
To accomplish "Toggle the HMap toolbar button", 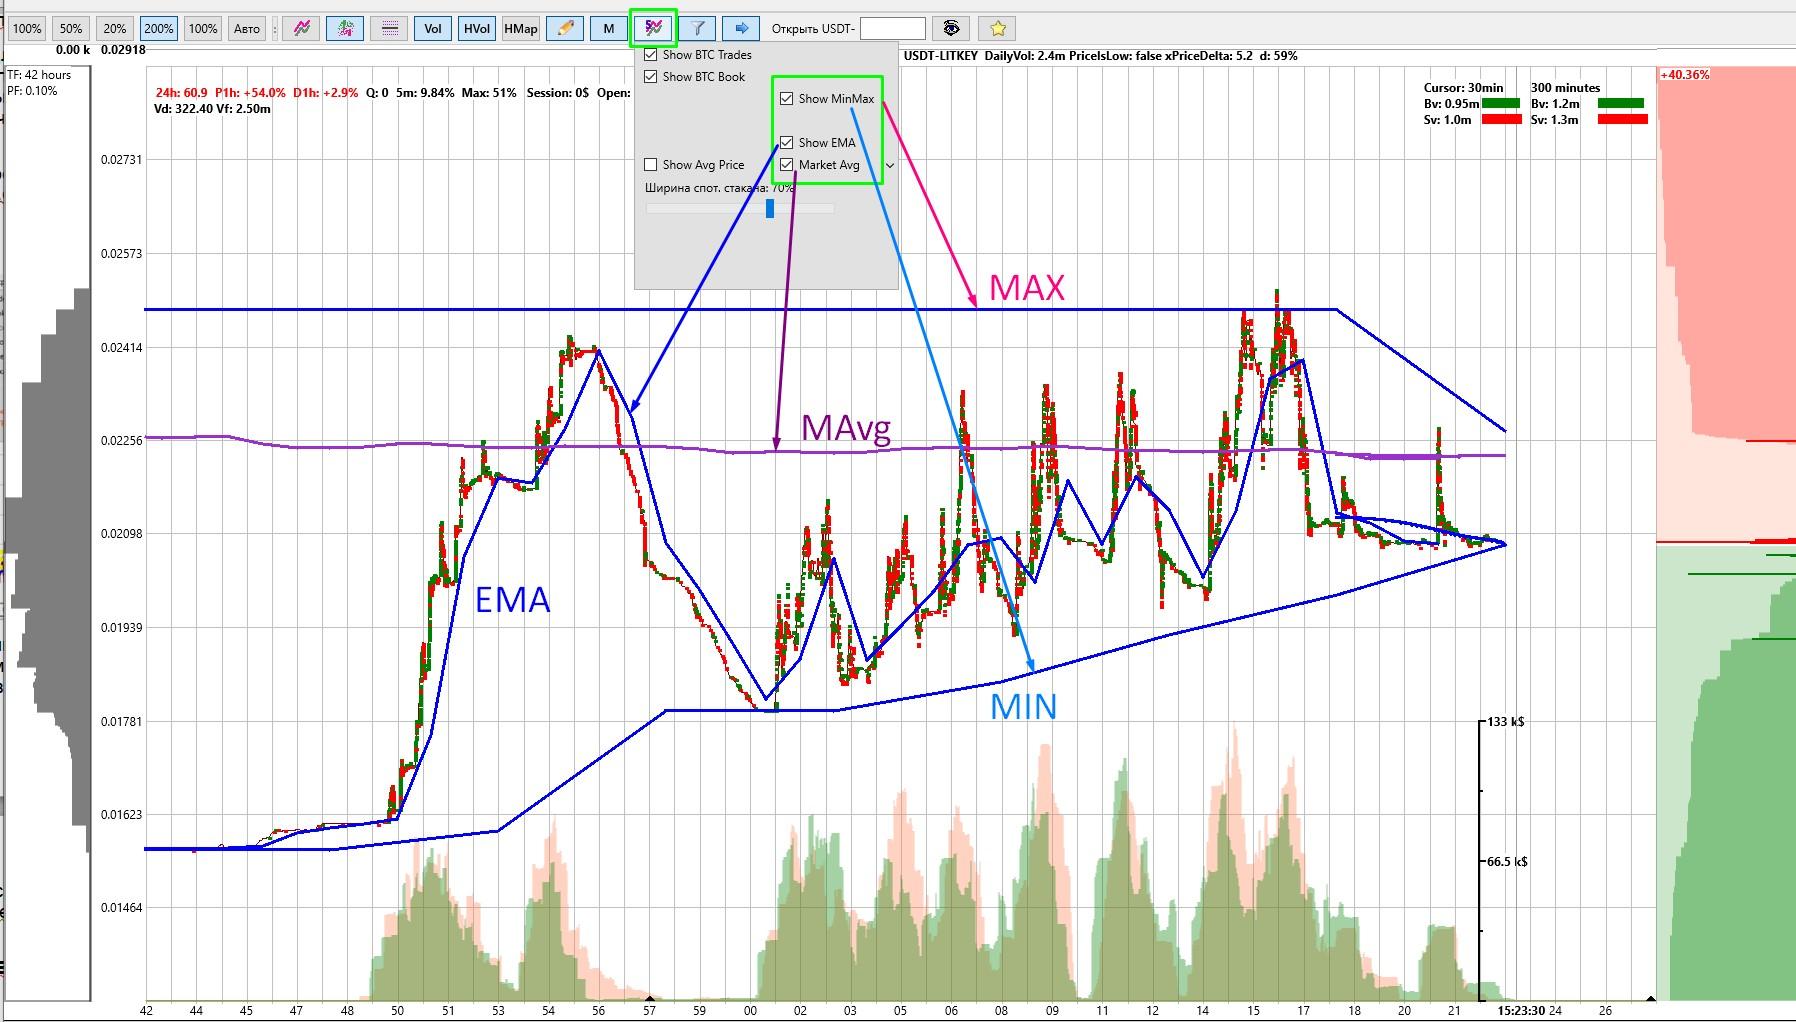I will pyautogui.click(x=520, y=28).
